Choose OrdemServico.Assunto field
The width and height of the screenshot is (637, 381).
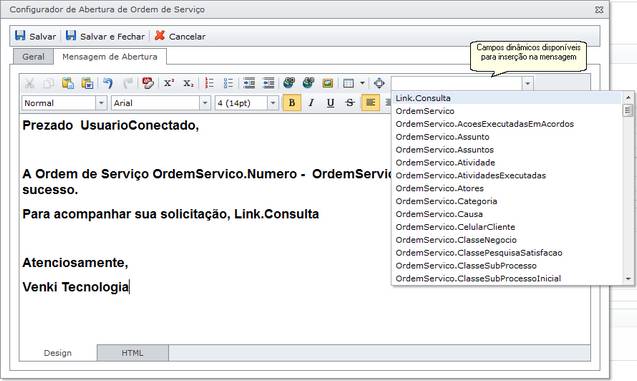(x=507, y=137)
